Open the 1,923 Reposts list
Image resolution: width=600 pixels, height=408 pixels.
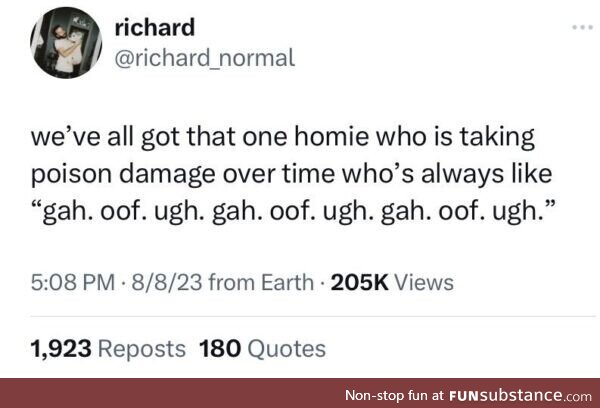point(108,349)
